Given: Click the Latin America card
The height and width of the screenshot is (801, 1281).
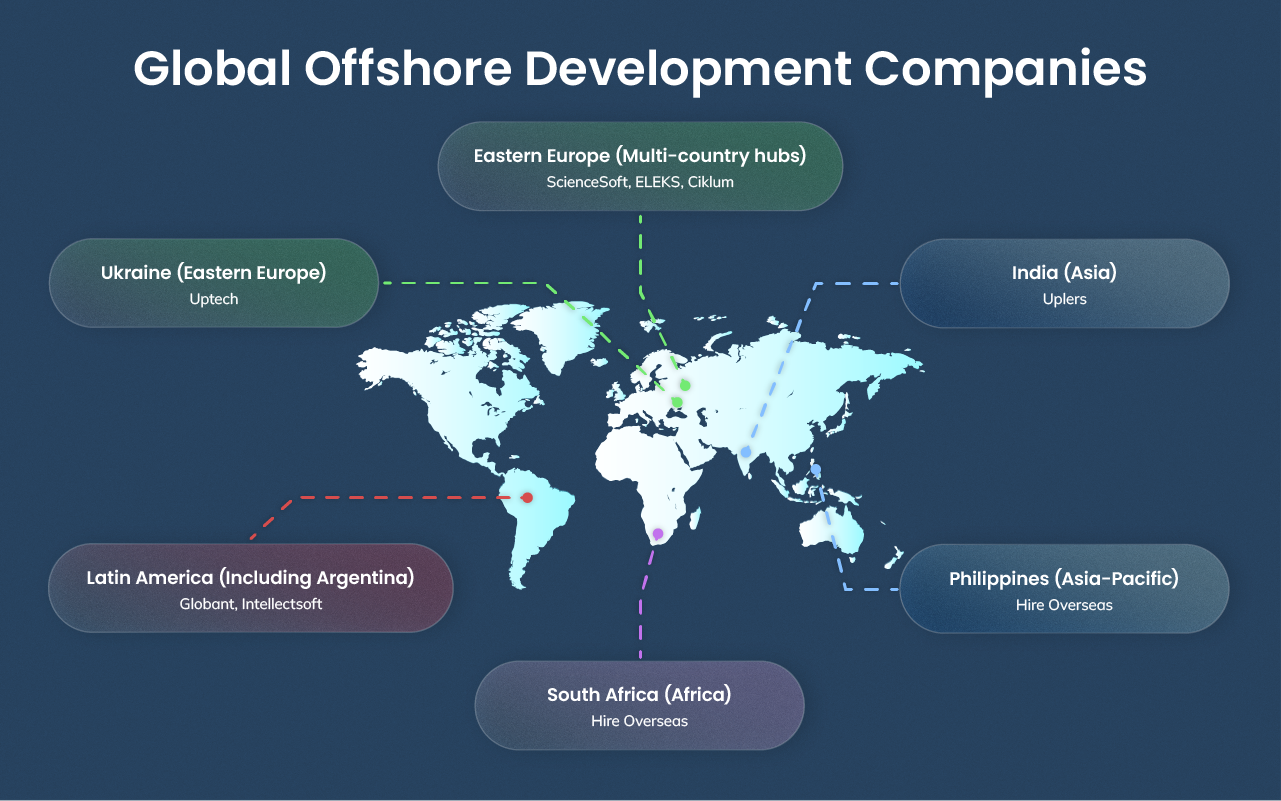Looking at the screenshot, I should coord(250,589).
